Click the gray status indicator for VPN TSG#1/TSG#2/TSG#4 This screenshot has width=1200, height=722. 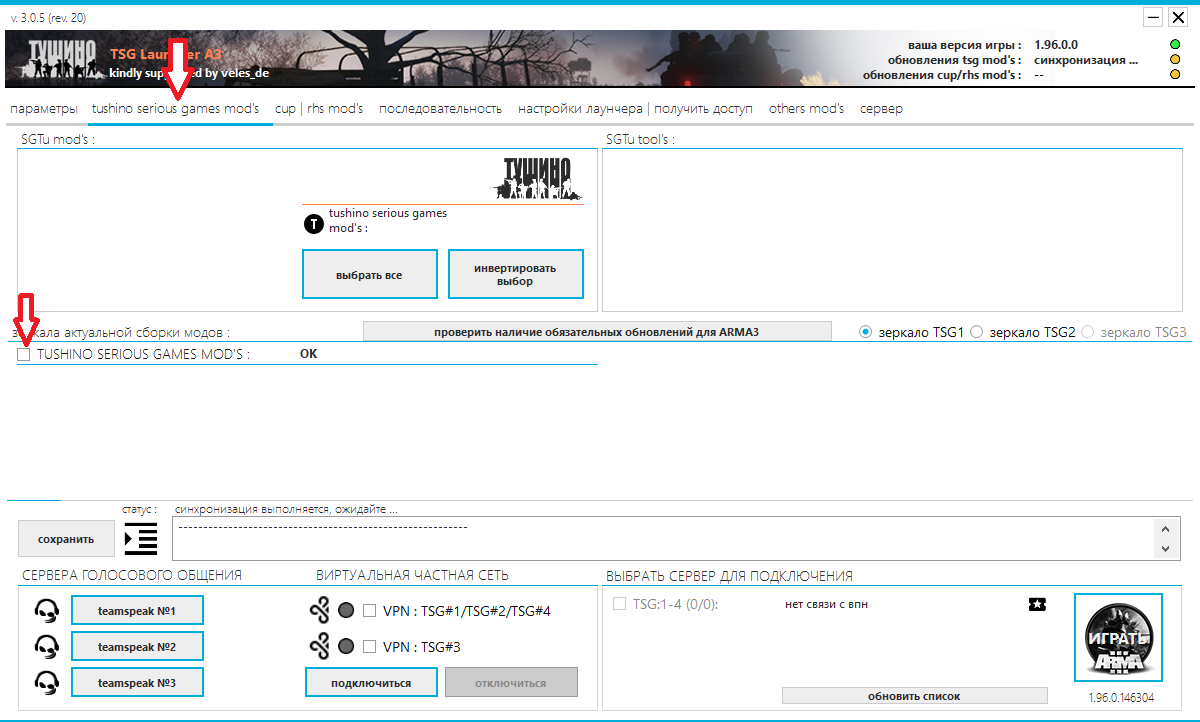point(347,611)
